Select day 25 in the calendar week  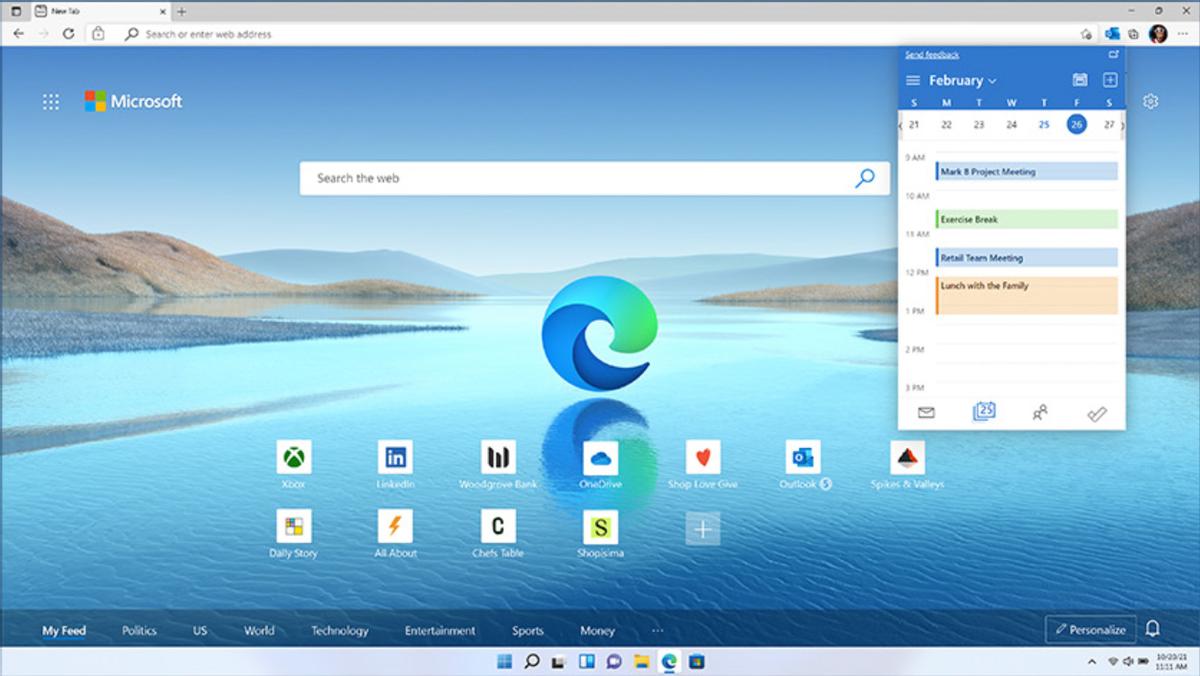[x=1044, y=124]
